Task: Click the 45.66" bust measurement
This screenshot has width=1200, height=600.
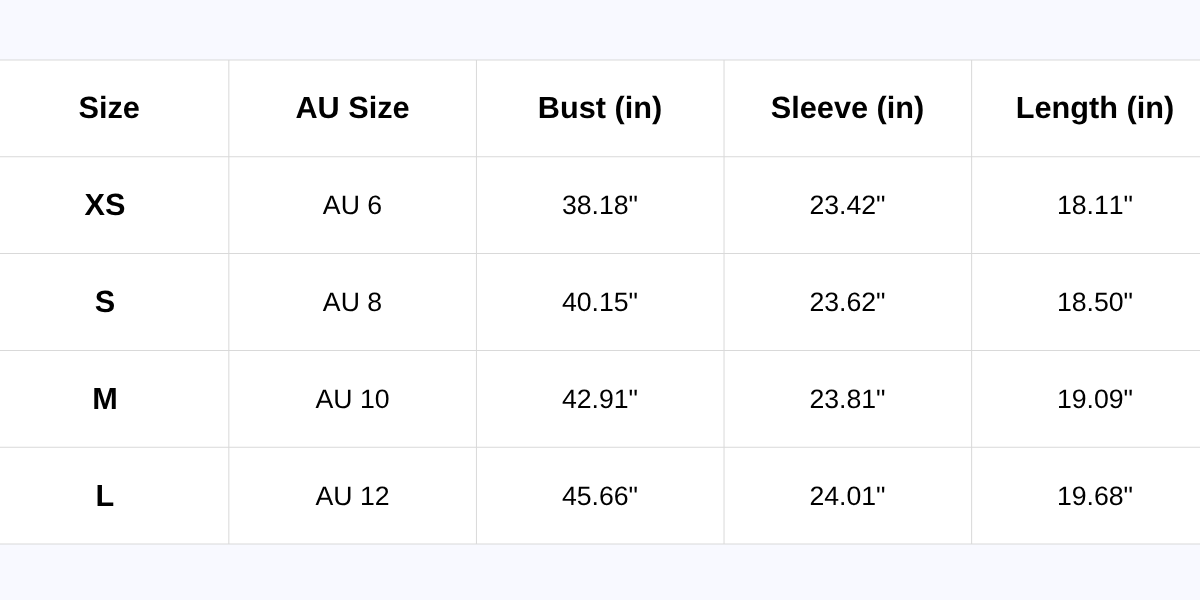Action: (x=600, y=496)
